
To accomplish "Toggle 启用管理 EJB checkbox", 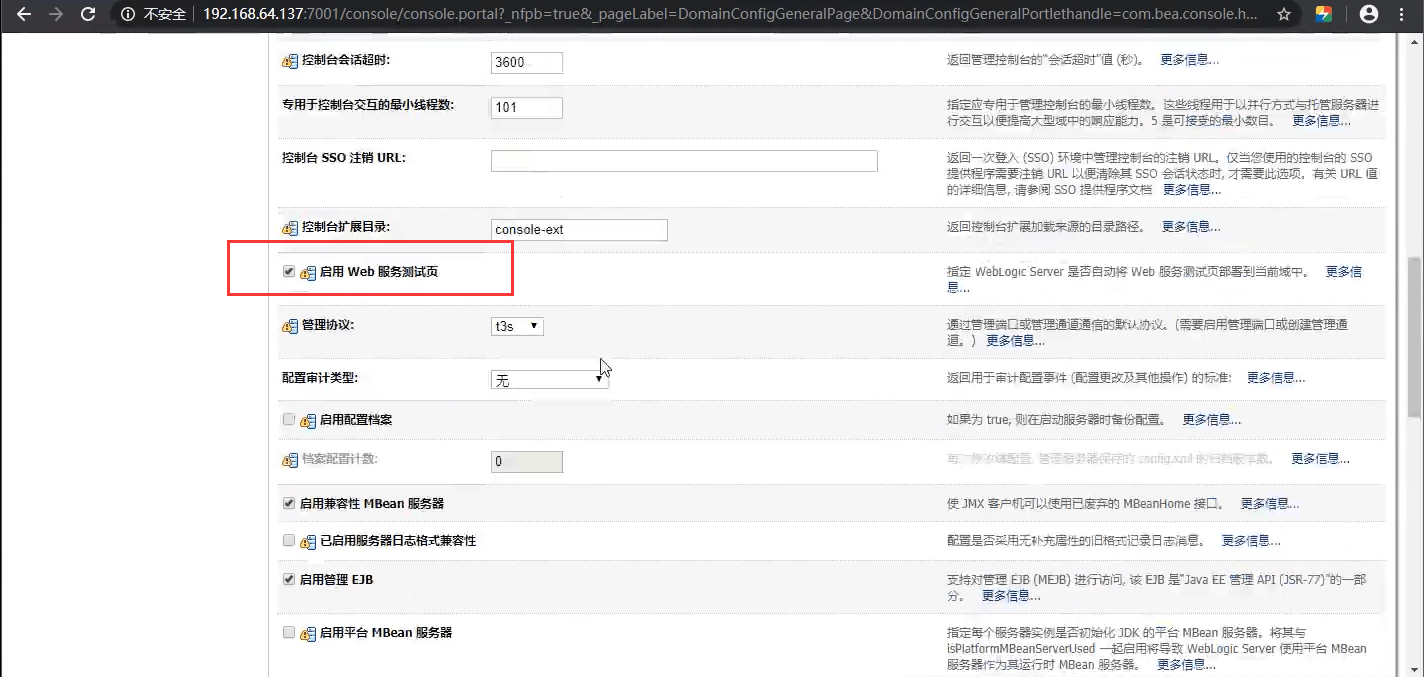I will pos(289,579).
